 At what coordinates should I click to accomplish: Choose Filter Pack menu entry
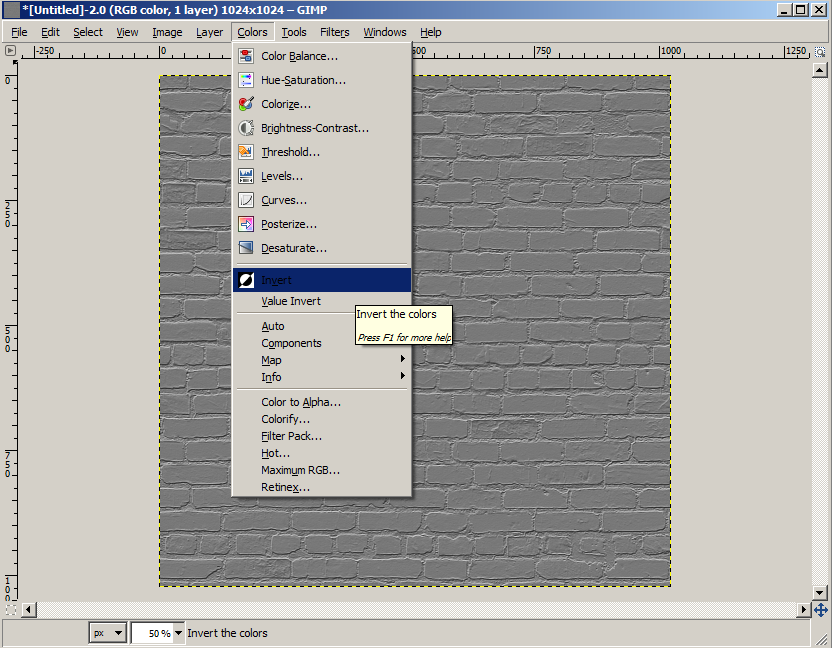coord(322,436)
